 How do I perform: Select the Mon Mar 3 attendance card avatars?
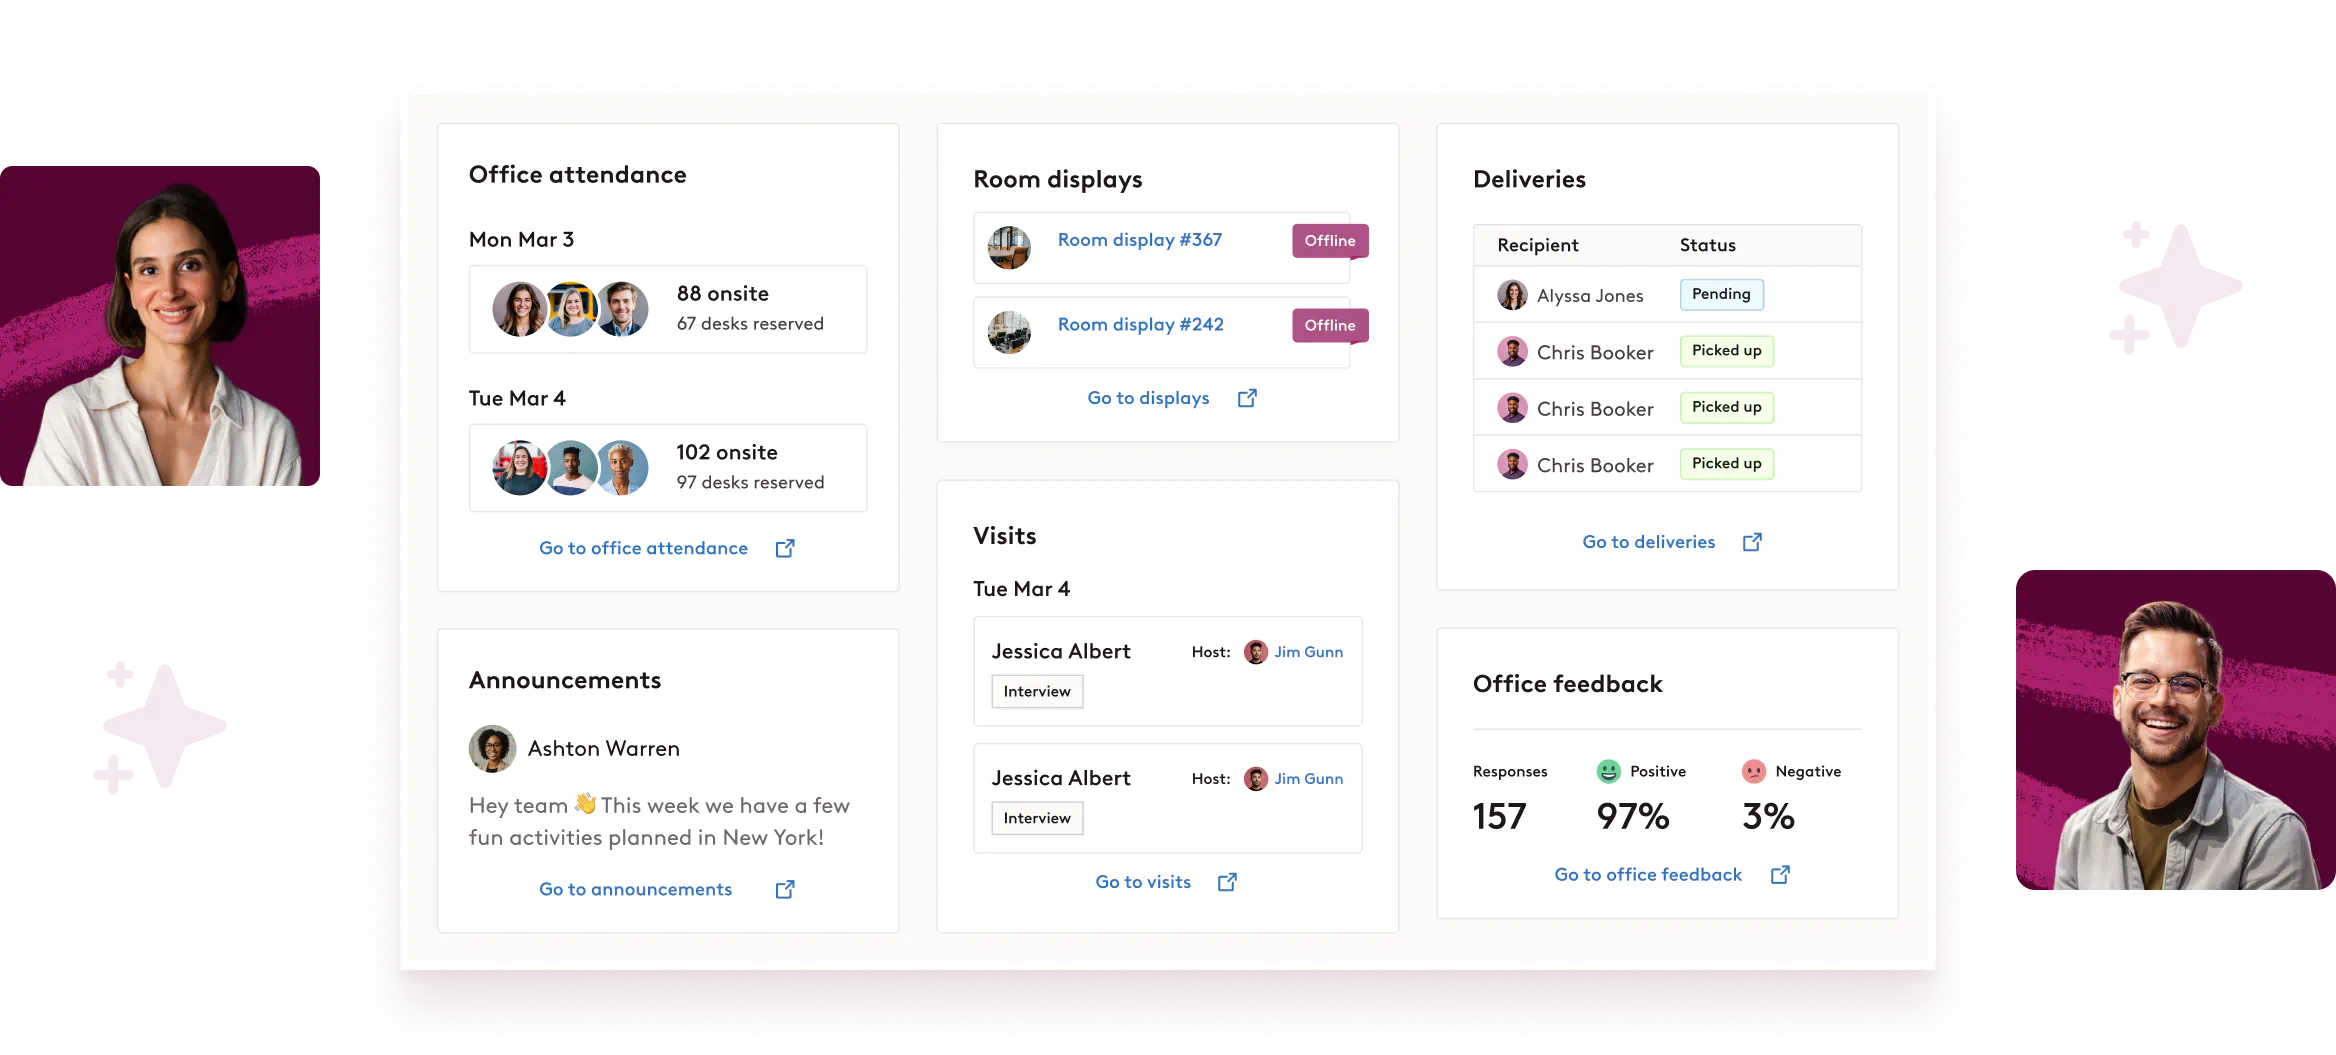tap(570, 309)
